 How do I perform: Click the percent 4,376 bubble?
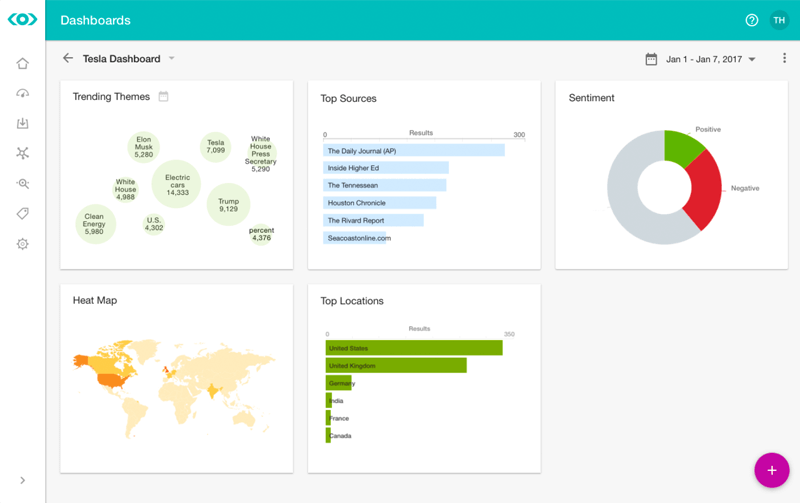[x=261, y=234]
